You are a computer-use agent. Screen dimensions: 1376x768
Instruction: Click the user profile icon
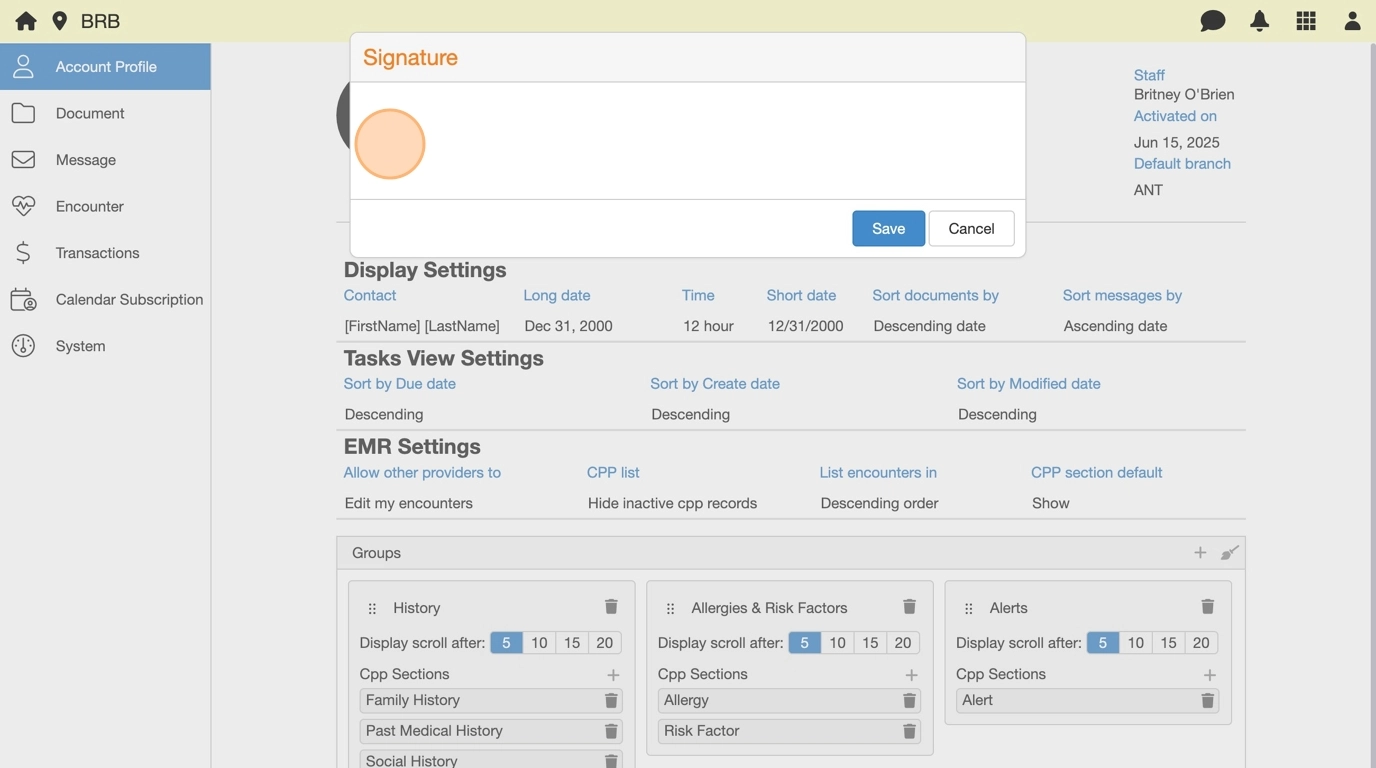pos(1352,21)
